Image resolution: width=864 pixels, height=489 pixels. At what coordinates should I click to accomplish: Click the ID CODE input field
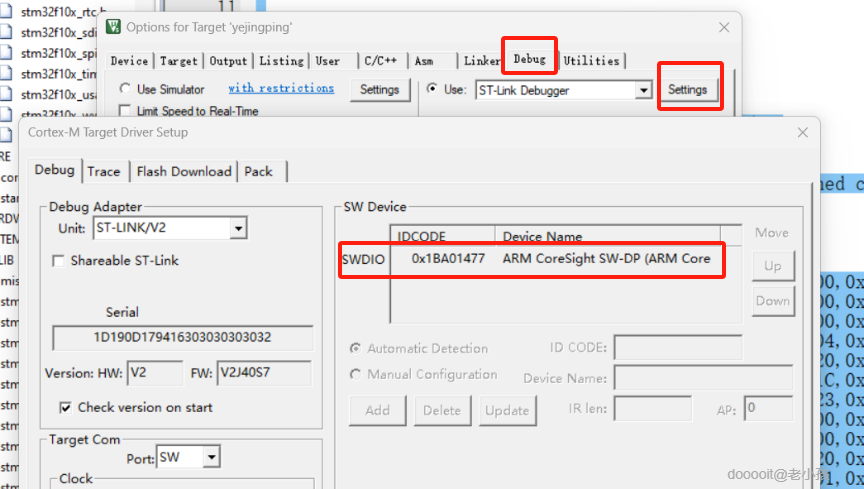(x=678, y=348)
